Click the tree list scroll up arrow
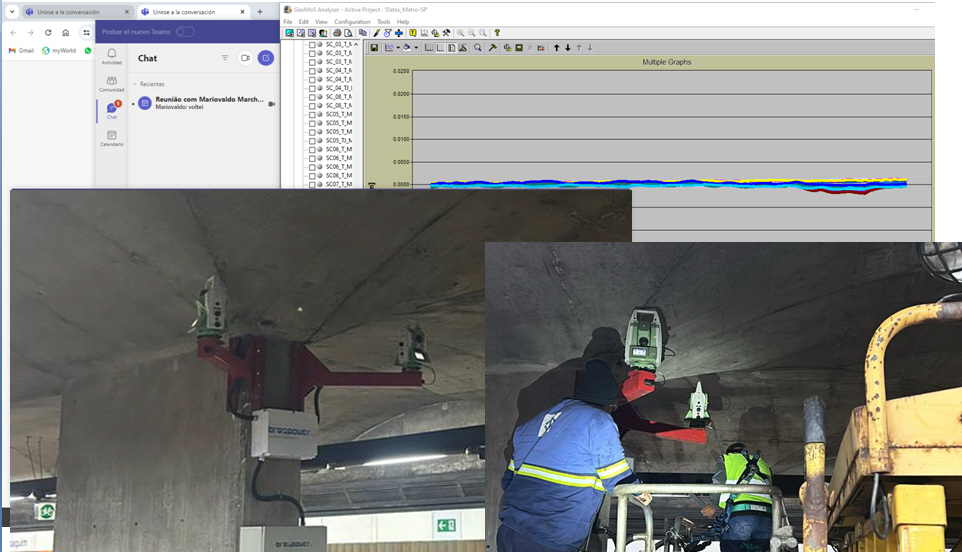This screenshot has height=552, width=962. [x=356, y=45]
